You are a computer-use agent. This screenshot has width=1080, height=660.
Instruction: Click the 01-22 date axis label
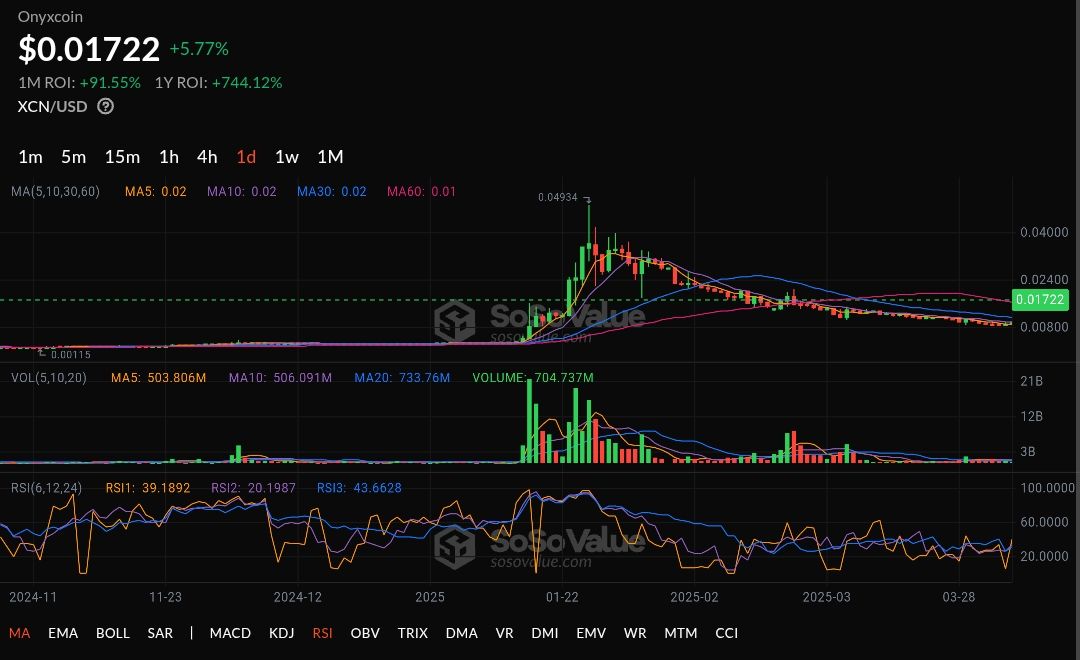pyautogui.click(x=562, y=597)
